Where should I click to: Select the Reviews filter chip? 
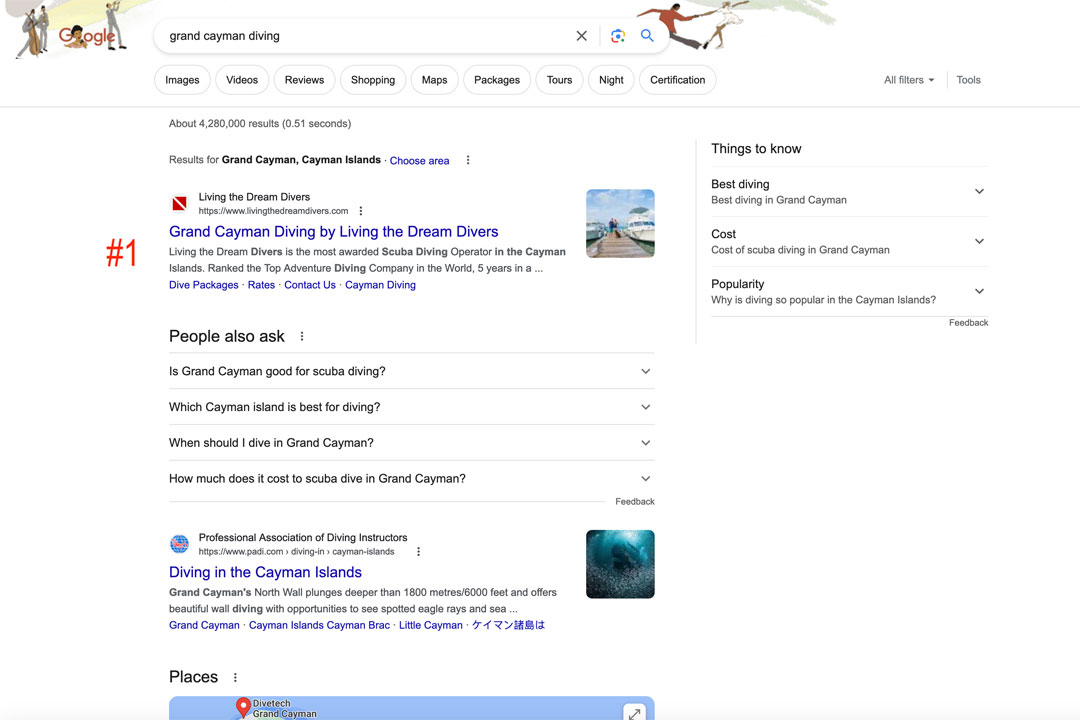coord(304,80)
